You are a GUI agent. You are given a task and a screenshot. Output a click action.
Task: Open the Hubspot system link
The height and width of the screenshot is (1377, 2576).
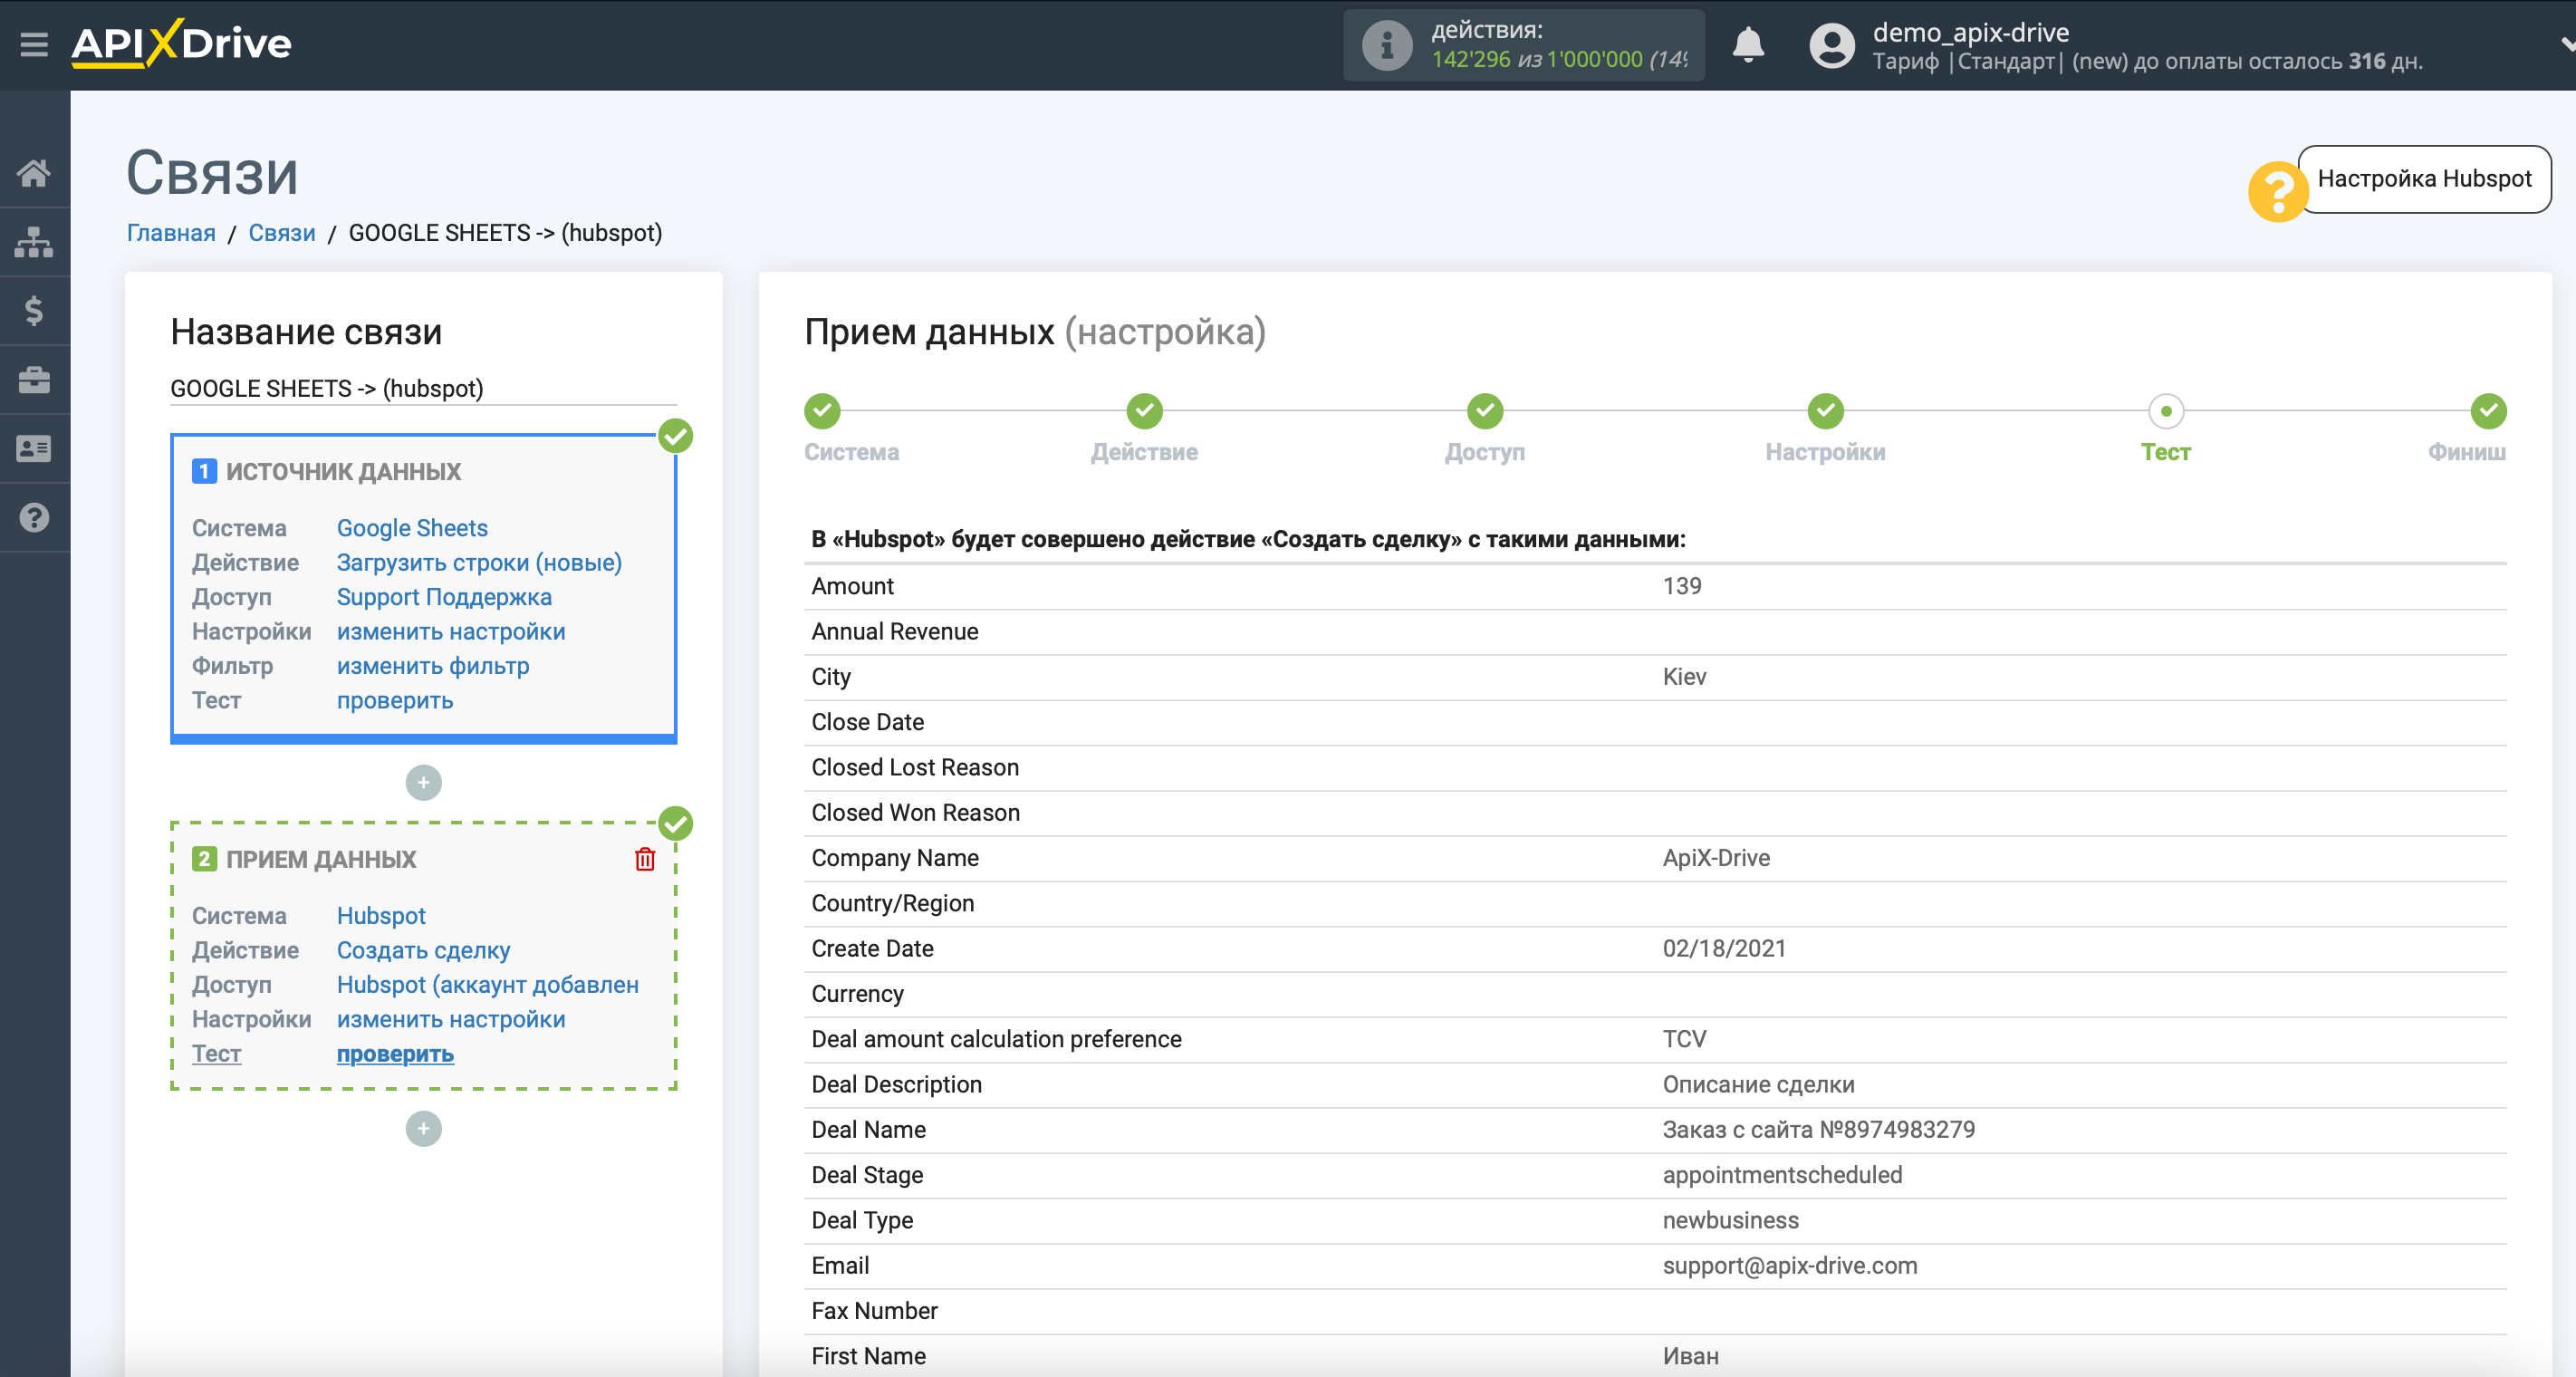point(381,916)
